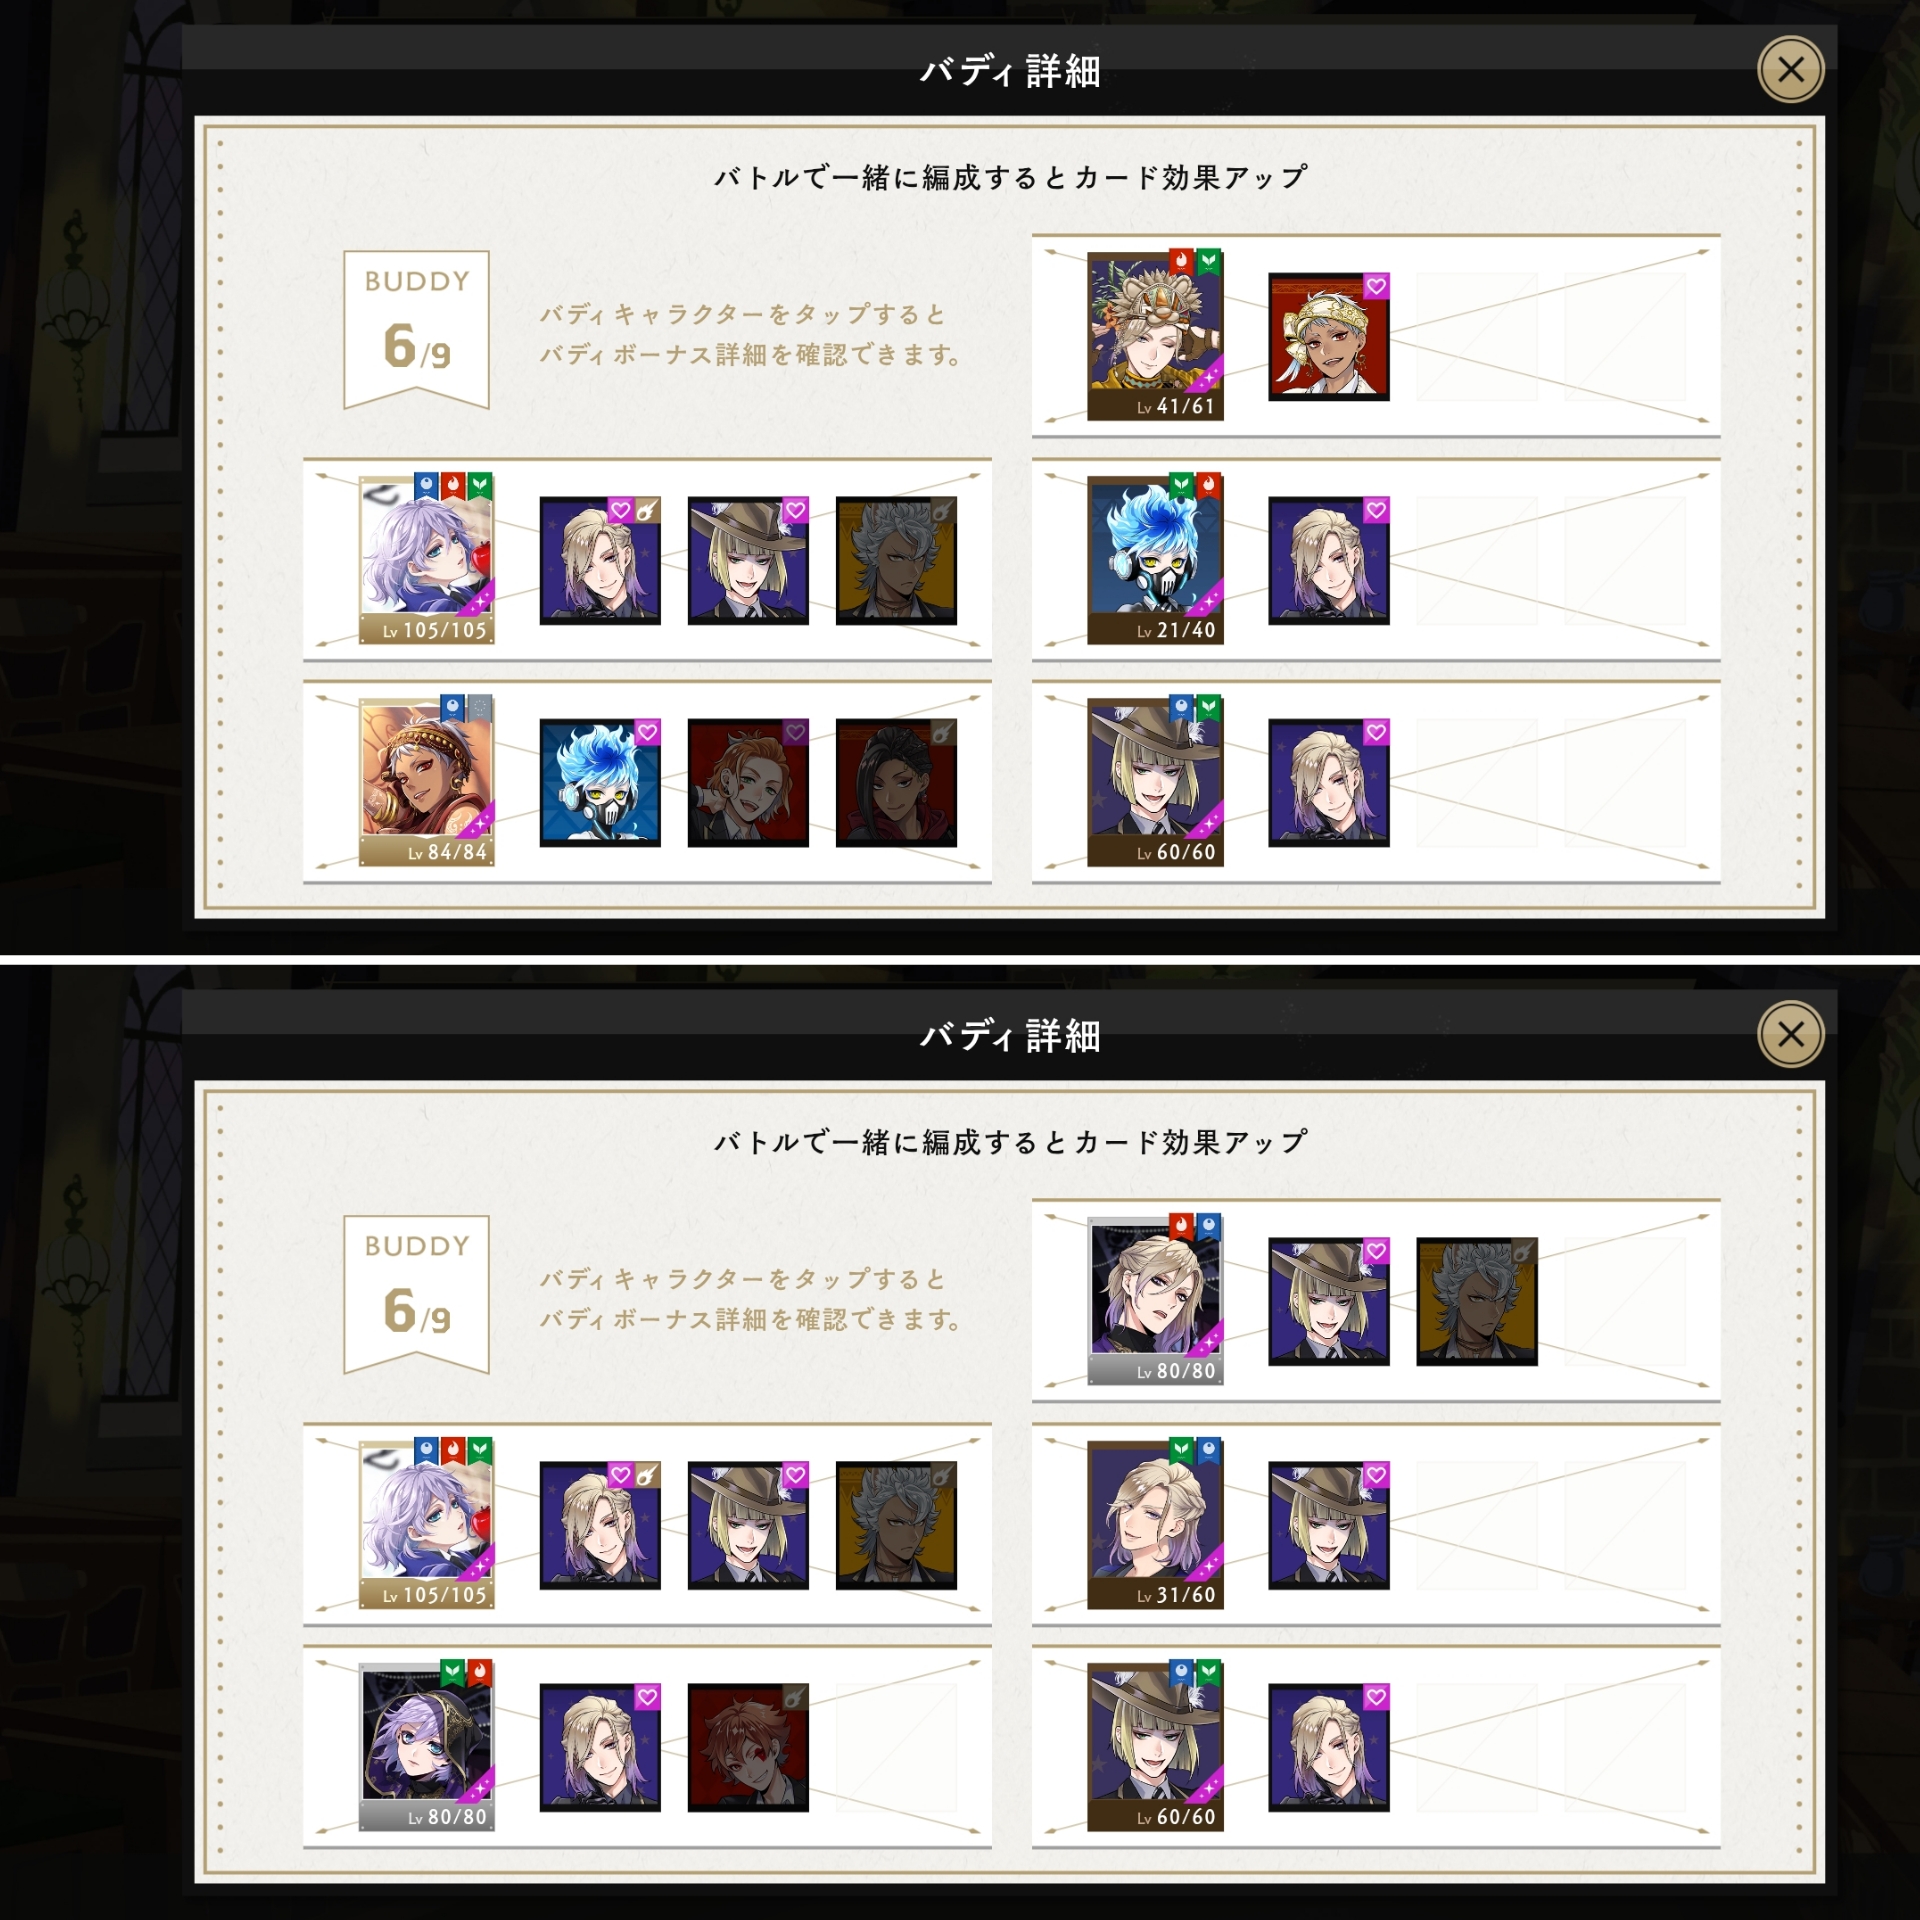Open the Lv 105/105 card in top dialog
Viewport: 1920px width, 1920px height.
[x=426, y=559]
